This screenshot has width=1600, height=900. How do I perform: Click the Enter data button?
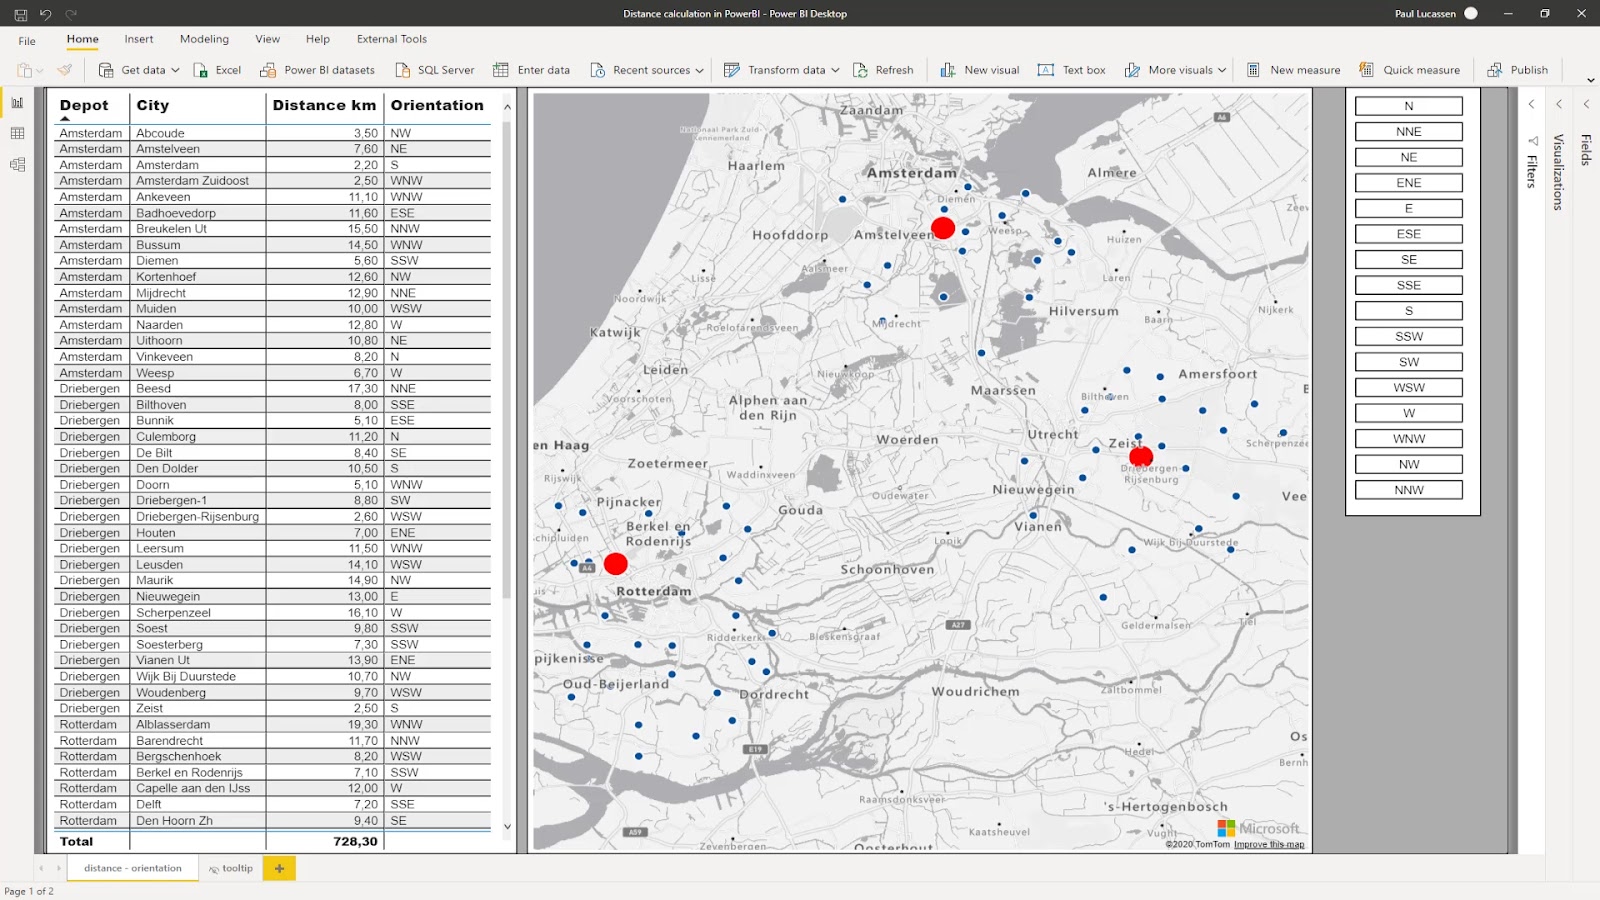531,70
